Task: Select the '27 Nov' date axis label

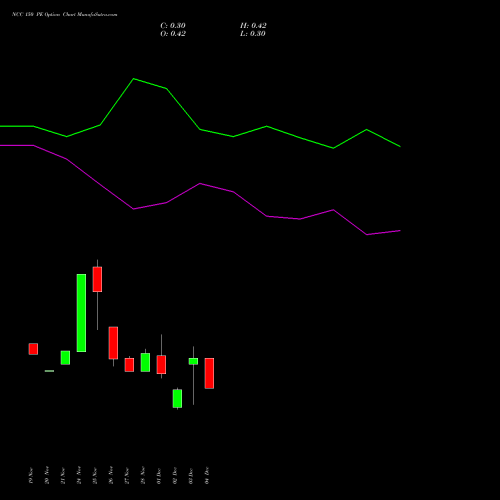Action: [x=127, y=476]
